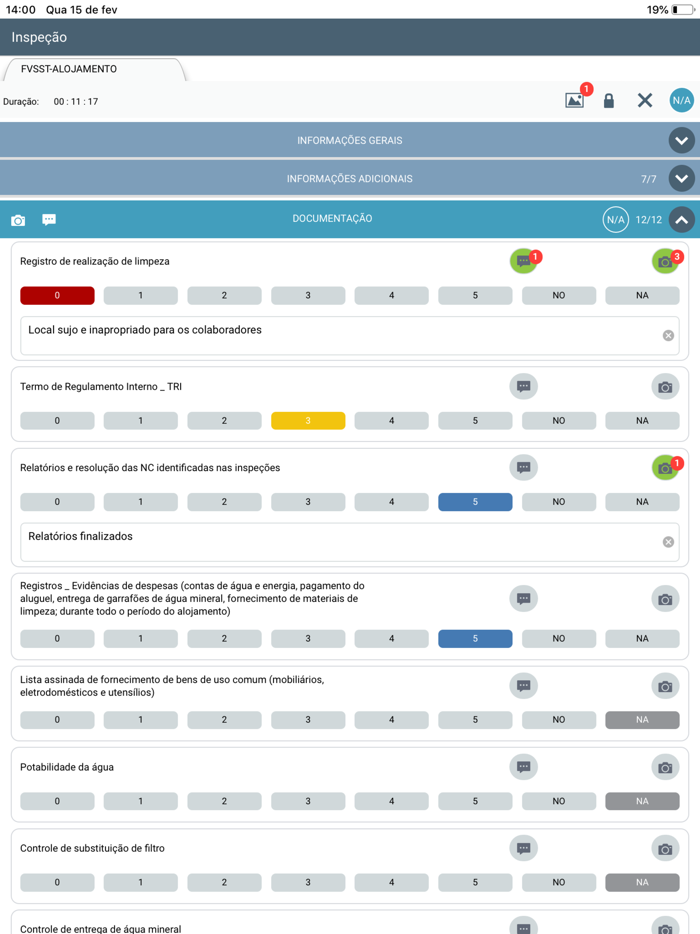Tap the duration timer 00:11:17

pyautogui.click(x=76, y=102)
